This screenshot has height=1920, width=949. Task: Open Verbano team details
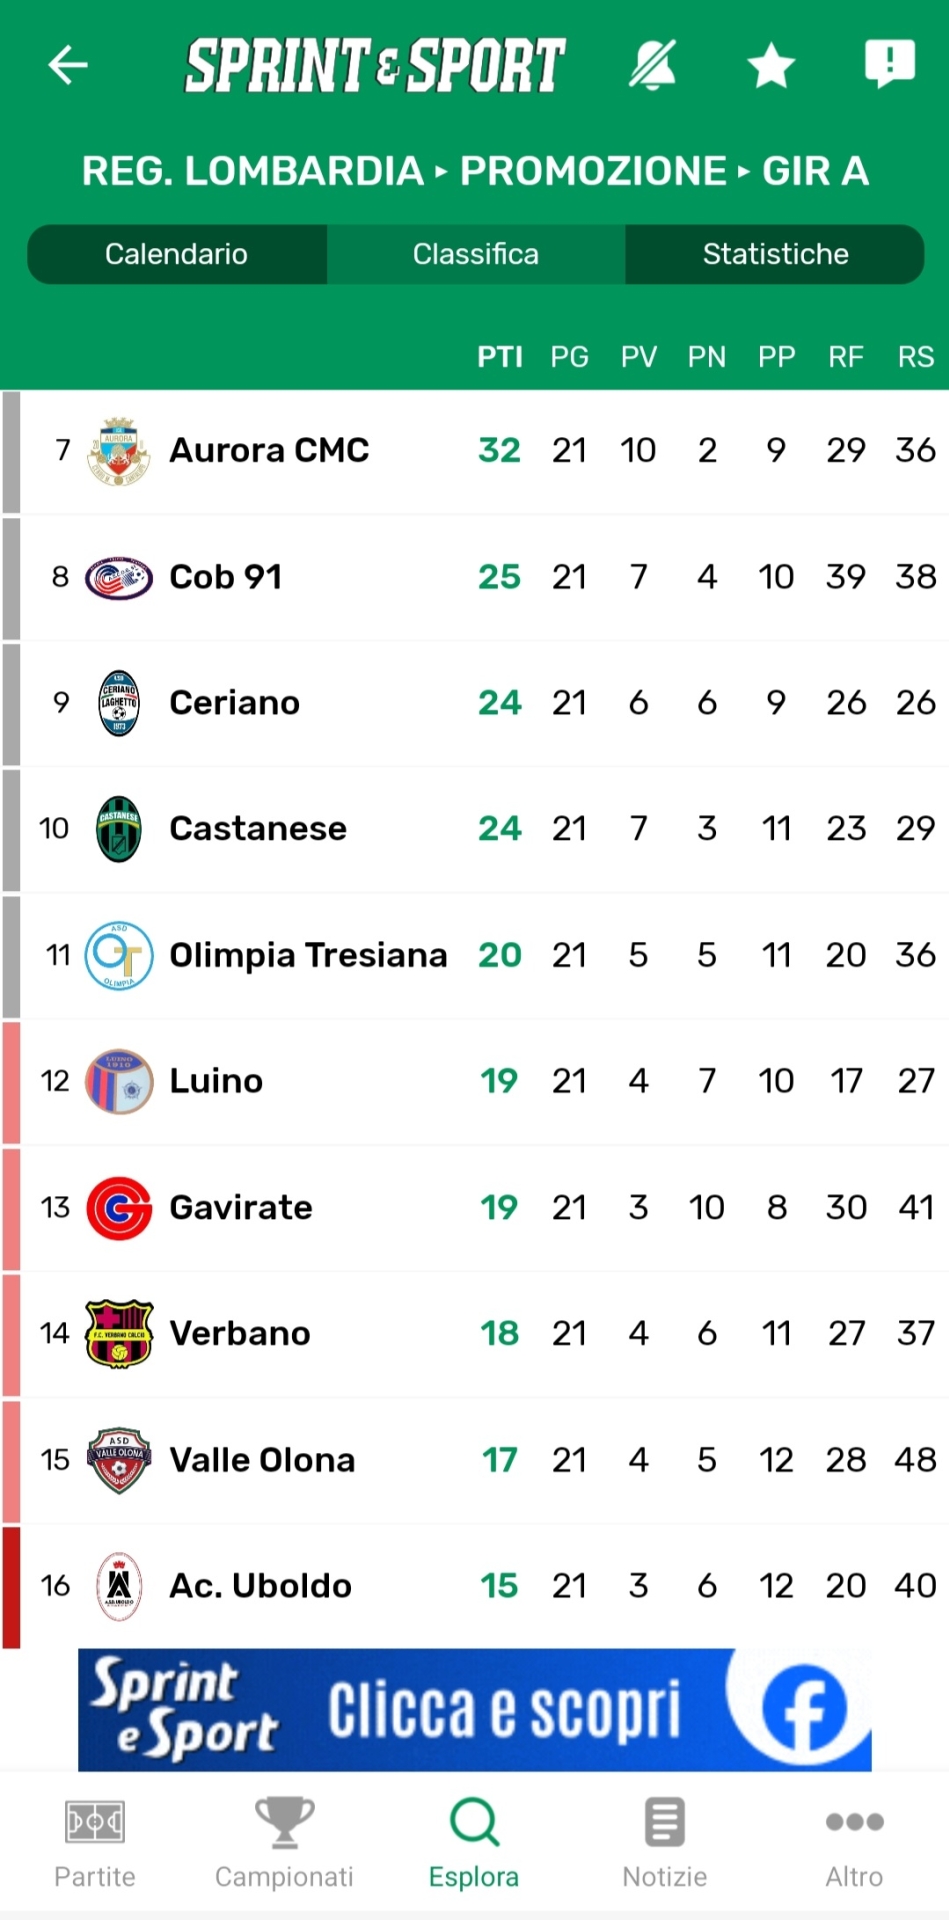point(240,1334)
